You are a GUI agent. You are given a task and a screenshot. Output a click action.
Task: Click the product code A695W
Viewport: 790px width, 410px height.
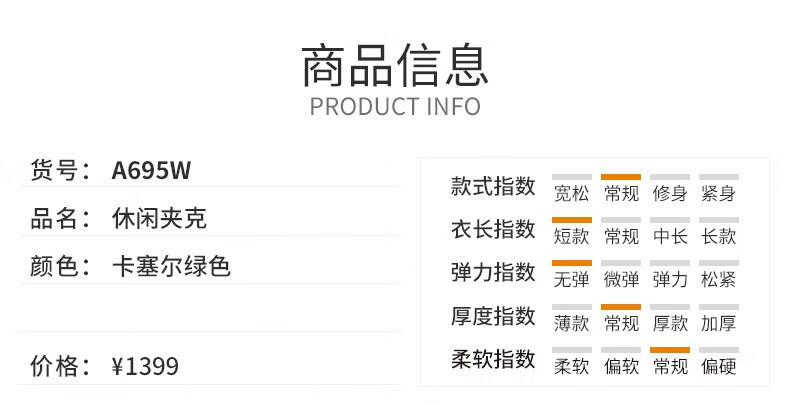[x=151, y=170]
